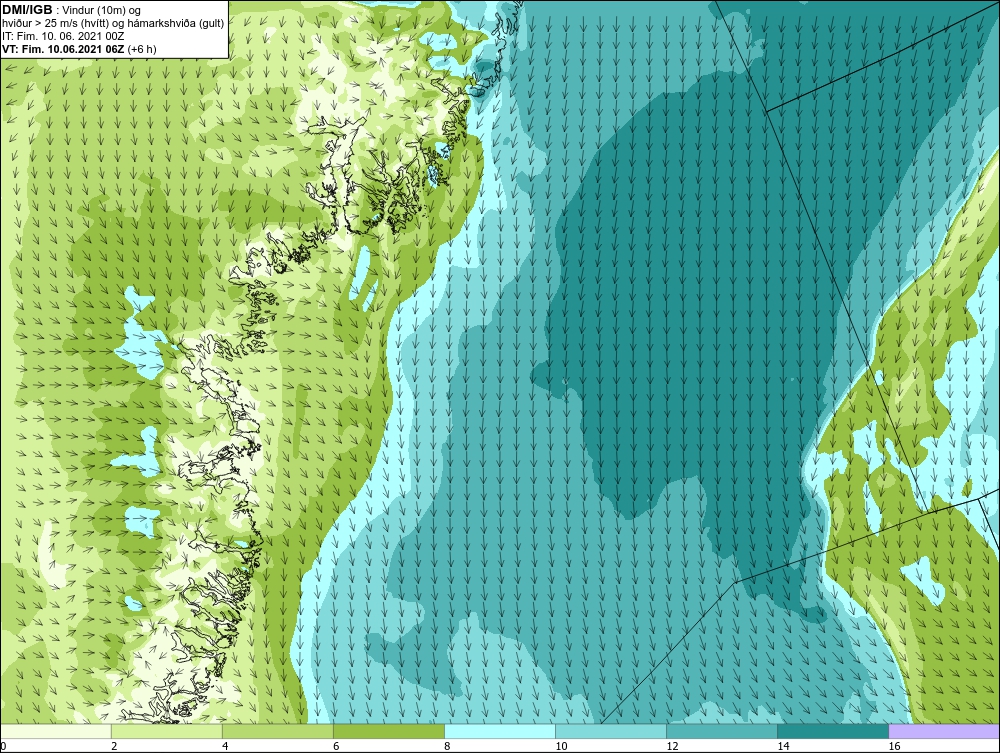Click the 'hviður > 25 m/s' description line
The width and height of the screenshot is (1000, 753).
(x=113, y=24)
